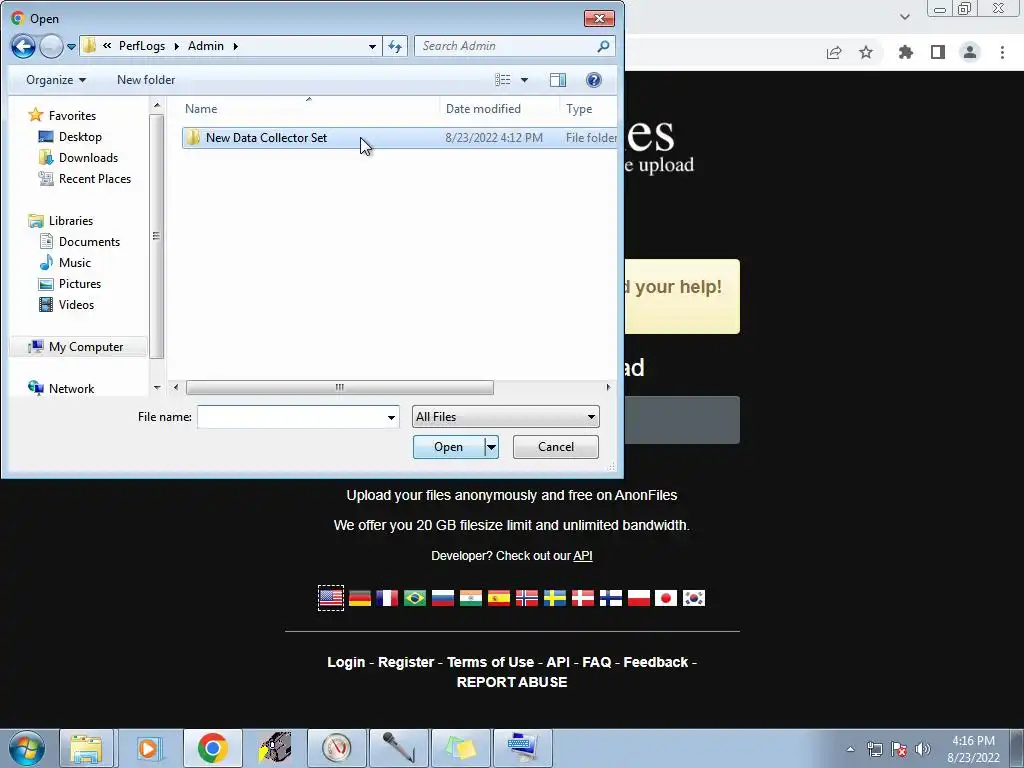Select the South Korean flag language icon
The image size is (1024, 768).
(694, 598)
